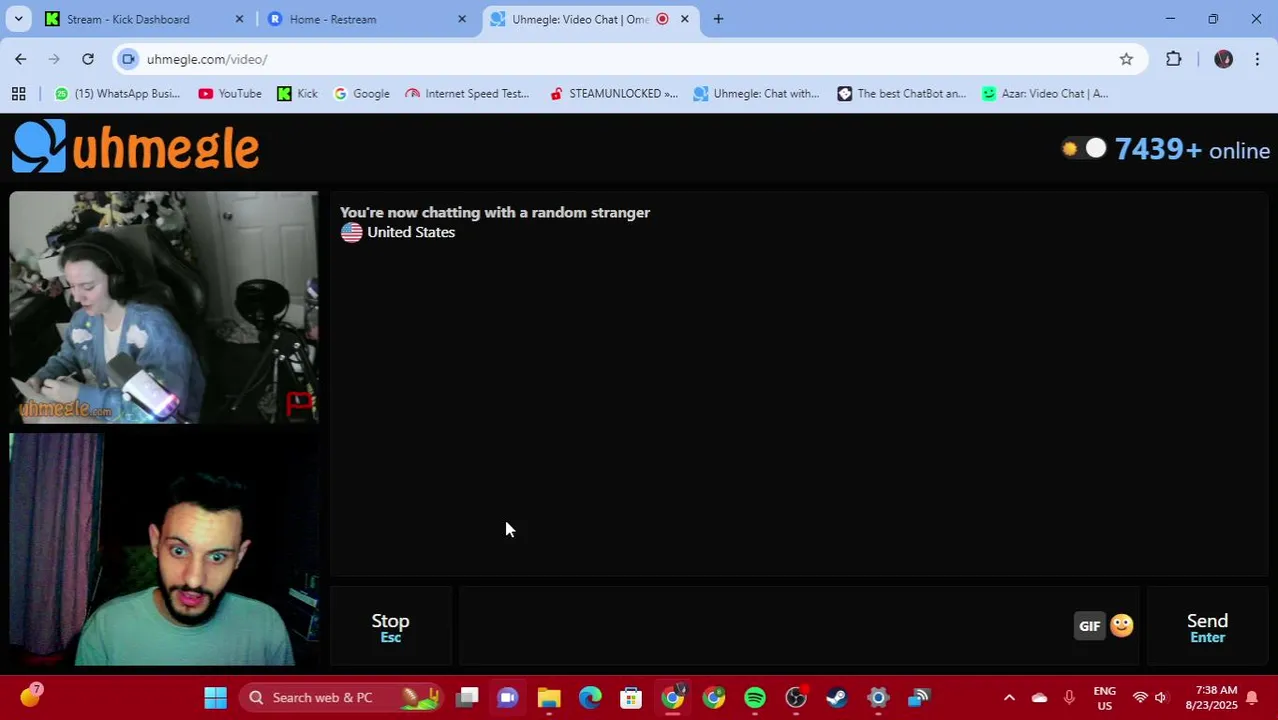Open the STEAMUNLOCKED bookmark
Screen dimensions: 1278x720
click(614, 93)
